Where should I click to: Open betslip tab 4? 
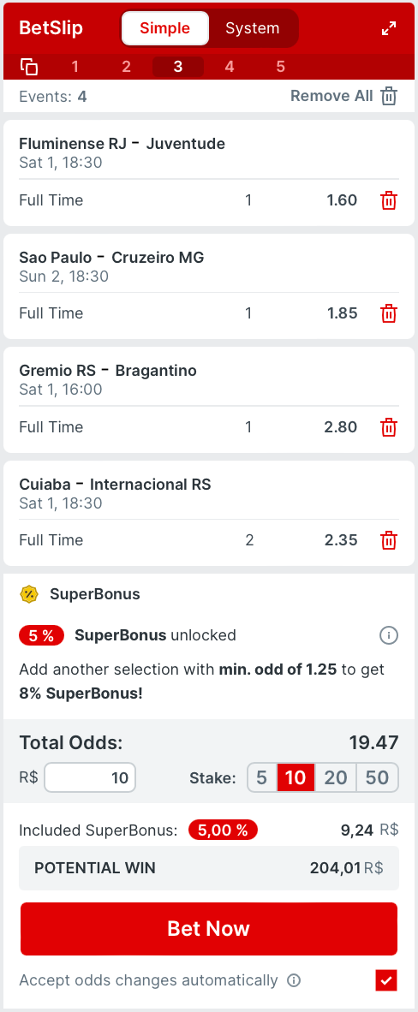point(230,66)
